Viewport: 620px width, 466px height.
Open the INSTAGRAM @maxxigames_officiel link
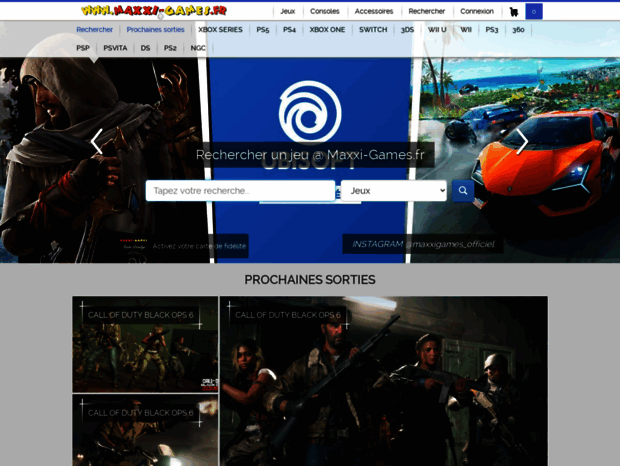tap(423, 244)
